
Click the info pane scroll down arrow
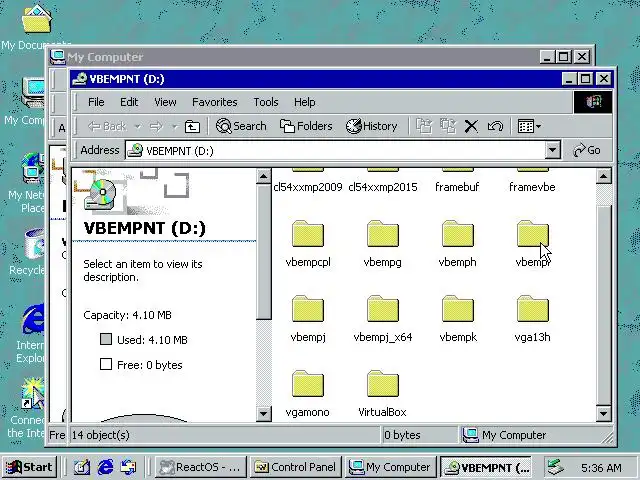coord(263,413)
